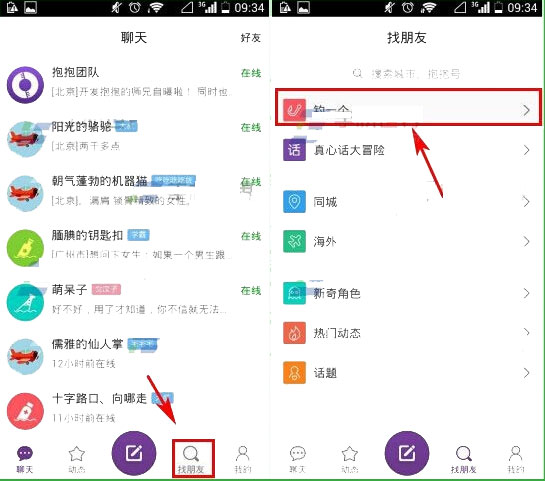Image resolution: width=545 pixels, height=481 pixels.
Task: Tap the red fishing hook icon
Action: (x=294, y=110)
